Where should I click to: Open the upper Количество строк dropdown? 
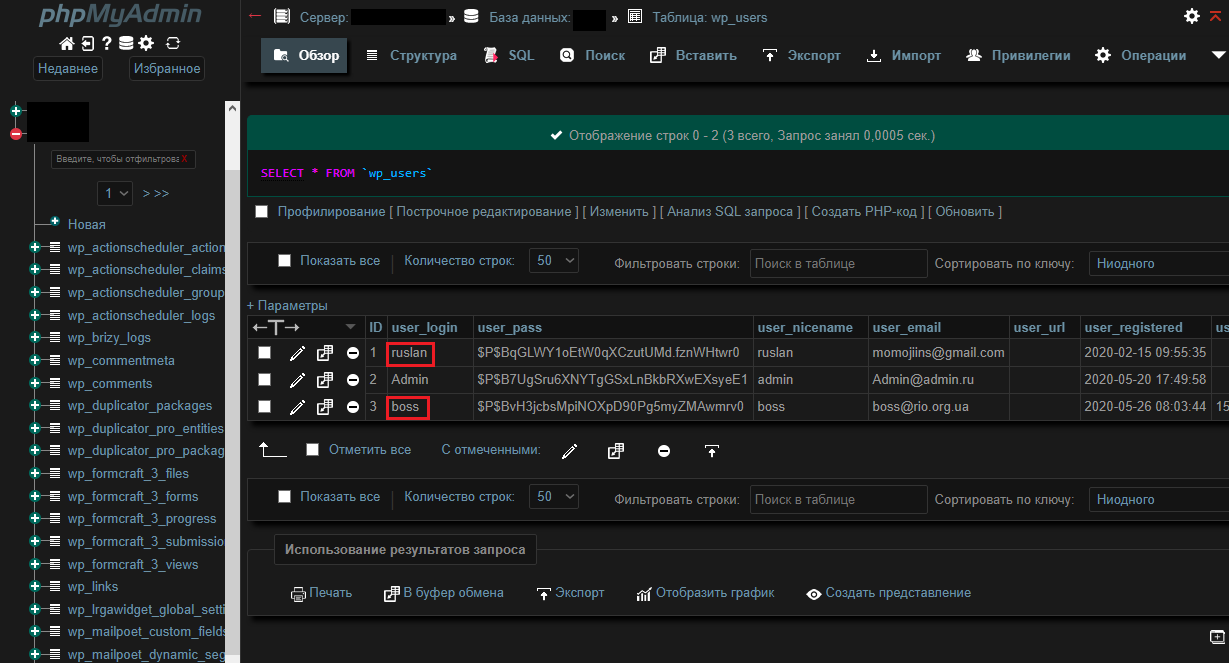click(x=554, y=261)
